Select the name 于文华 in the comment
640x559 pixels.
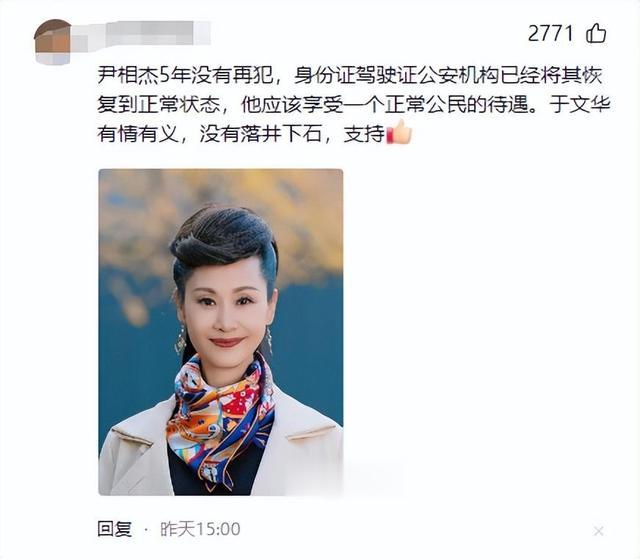[580, 104]
